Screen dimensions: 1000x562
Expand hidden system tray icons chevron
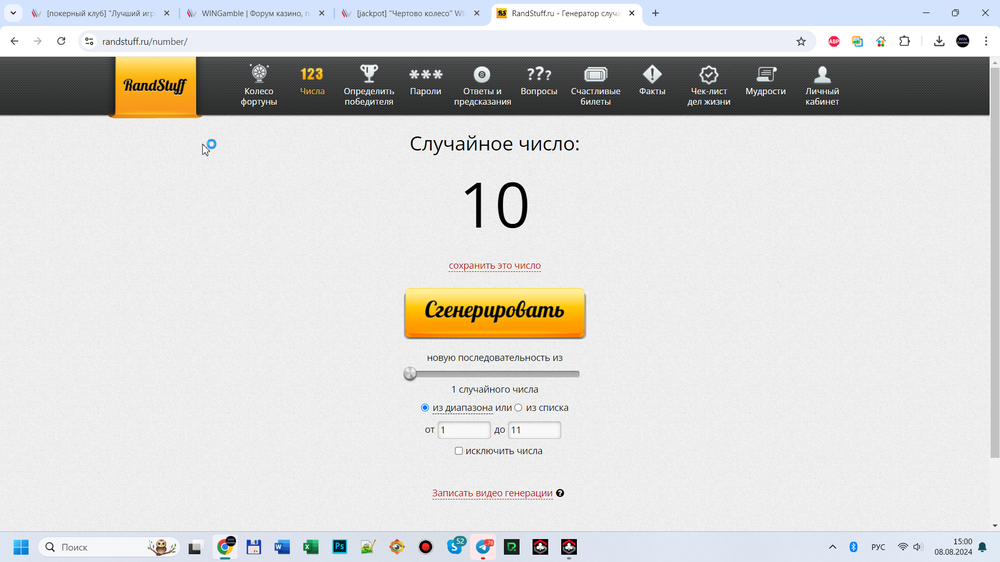coord(833,547)
